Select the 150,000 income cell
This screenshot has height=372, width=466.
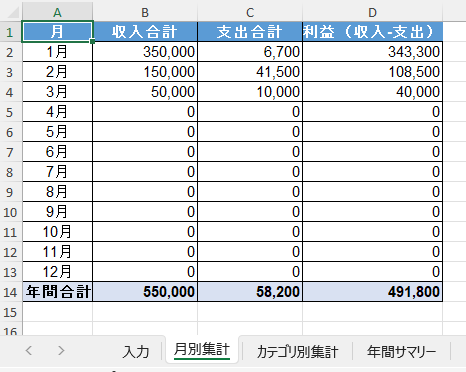coord(145,72)
